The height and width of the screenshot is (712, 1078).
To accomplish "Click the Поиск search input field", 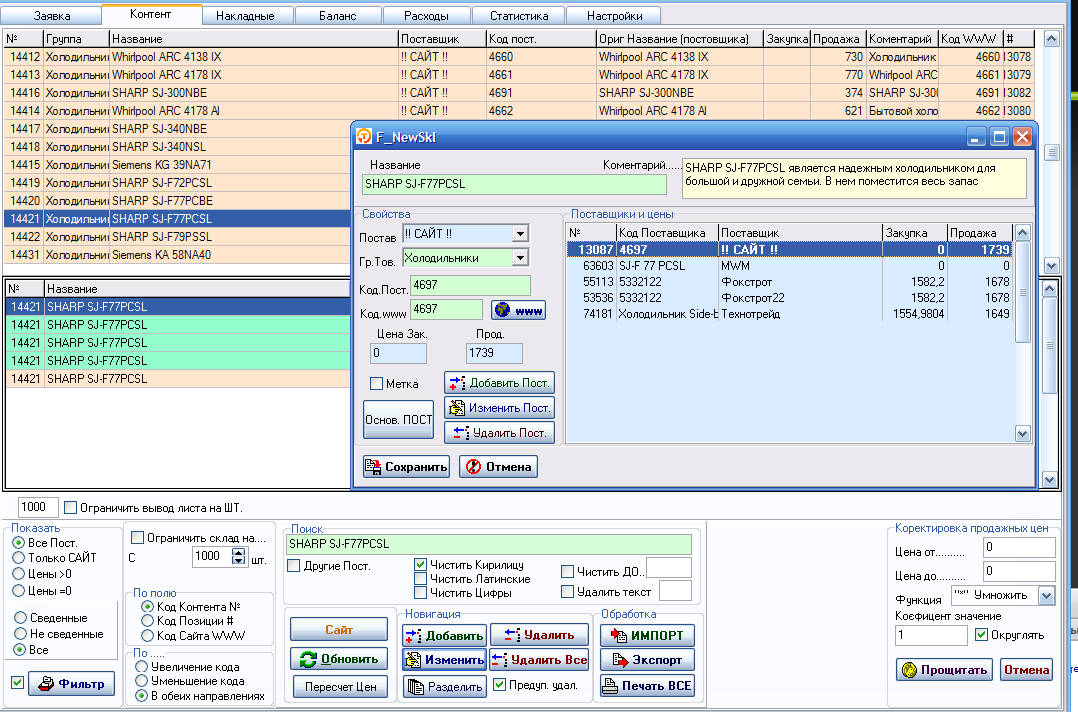I will (488, 544).
